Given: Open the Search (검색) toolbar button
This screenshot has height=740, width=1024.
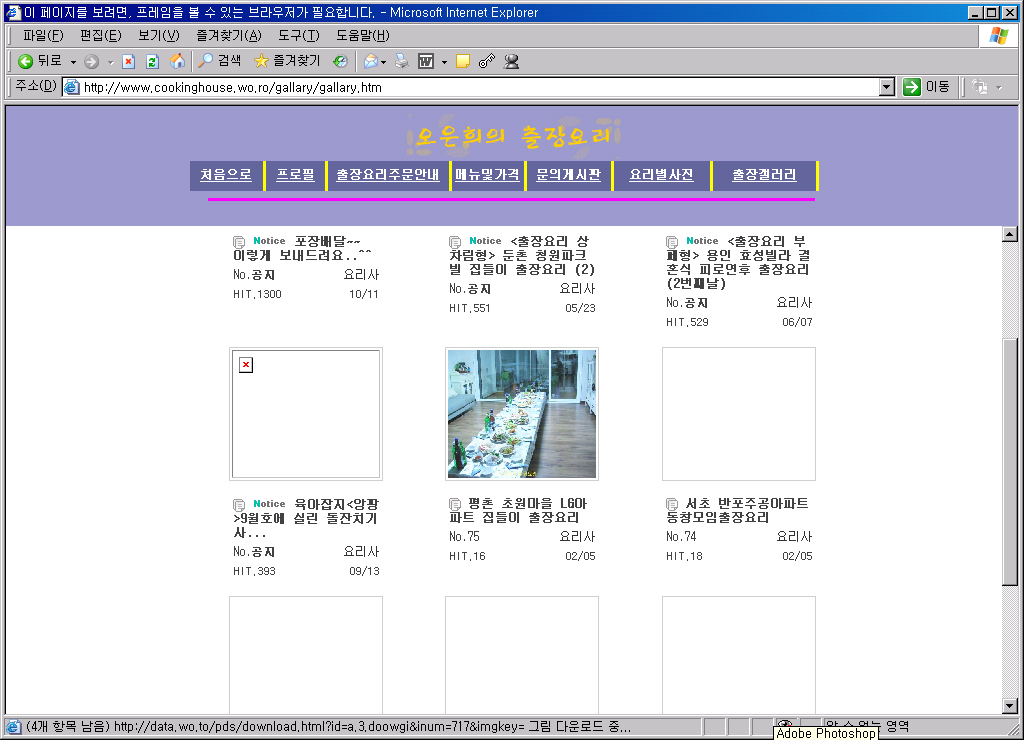Looking at the screenshot, I should [x=219, y=61].
